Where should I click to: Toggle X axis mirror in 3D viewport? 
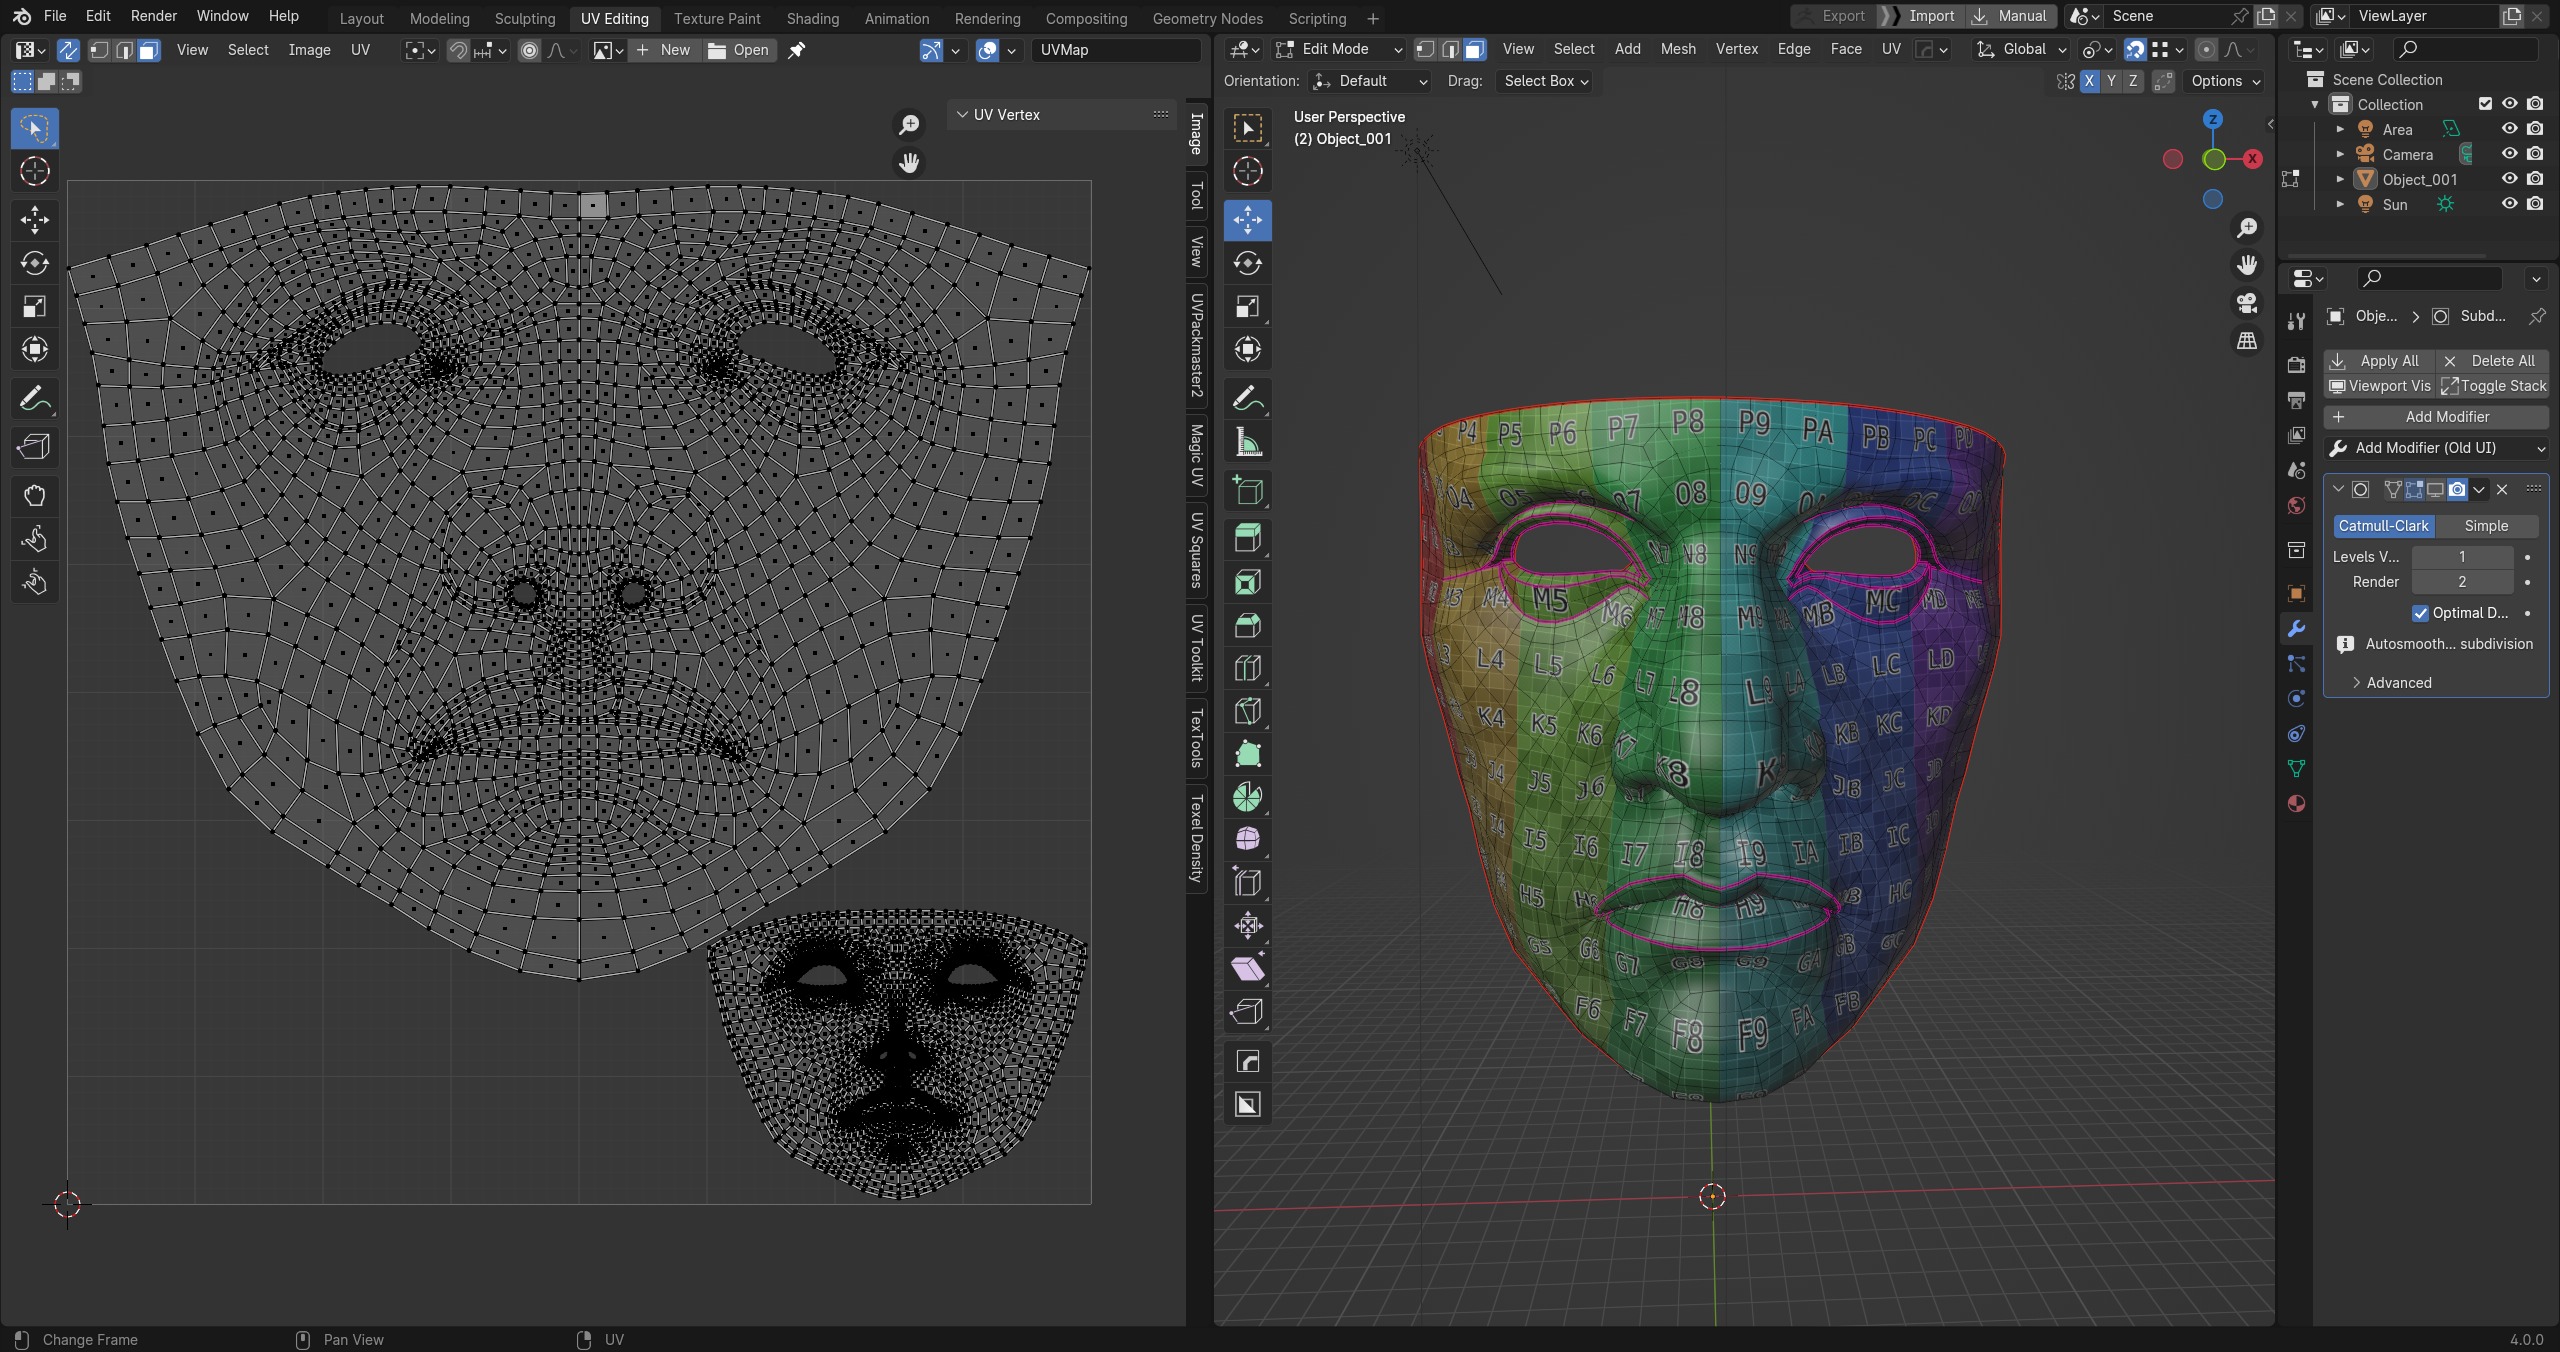coord(2089,81)
